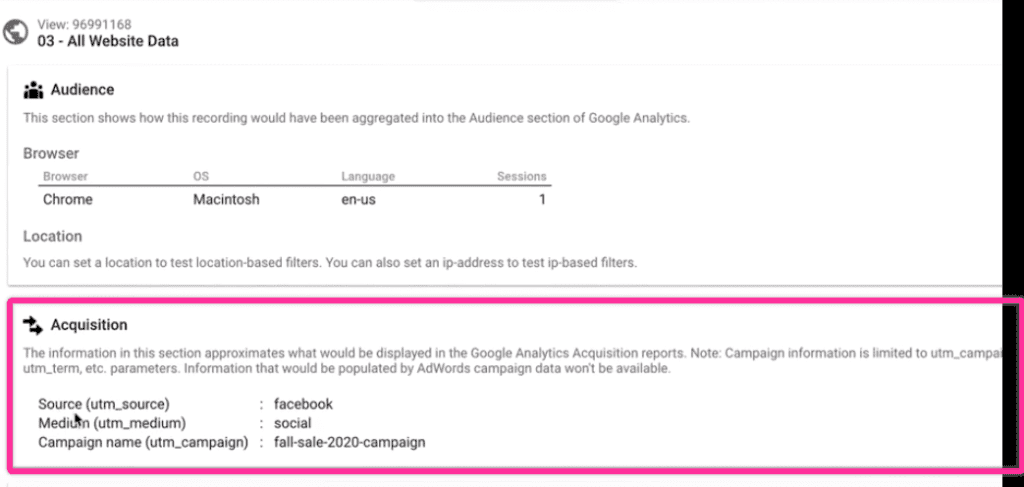Viewport: 1024px width, 487px height.
Task: Click the Audience section heading
Action: [82, 89]
